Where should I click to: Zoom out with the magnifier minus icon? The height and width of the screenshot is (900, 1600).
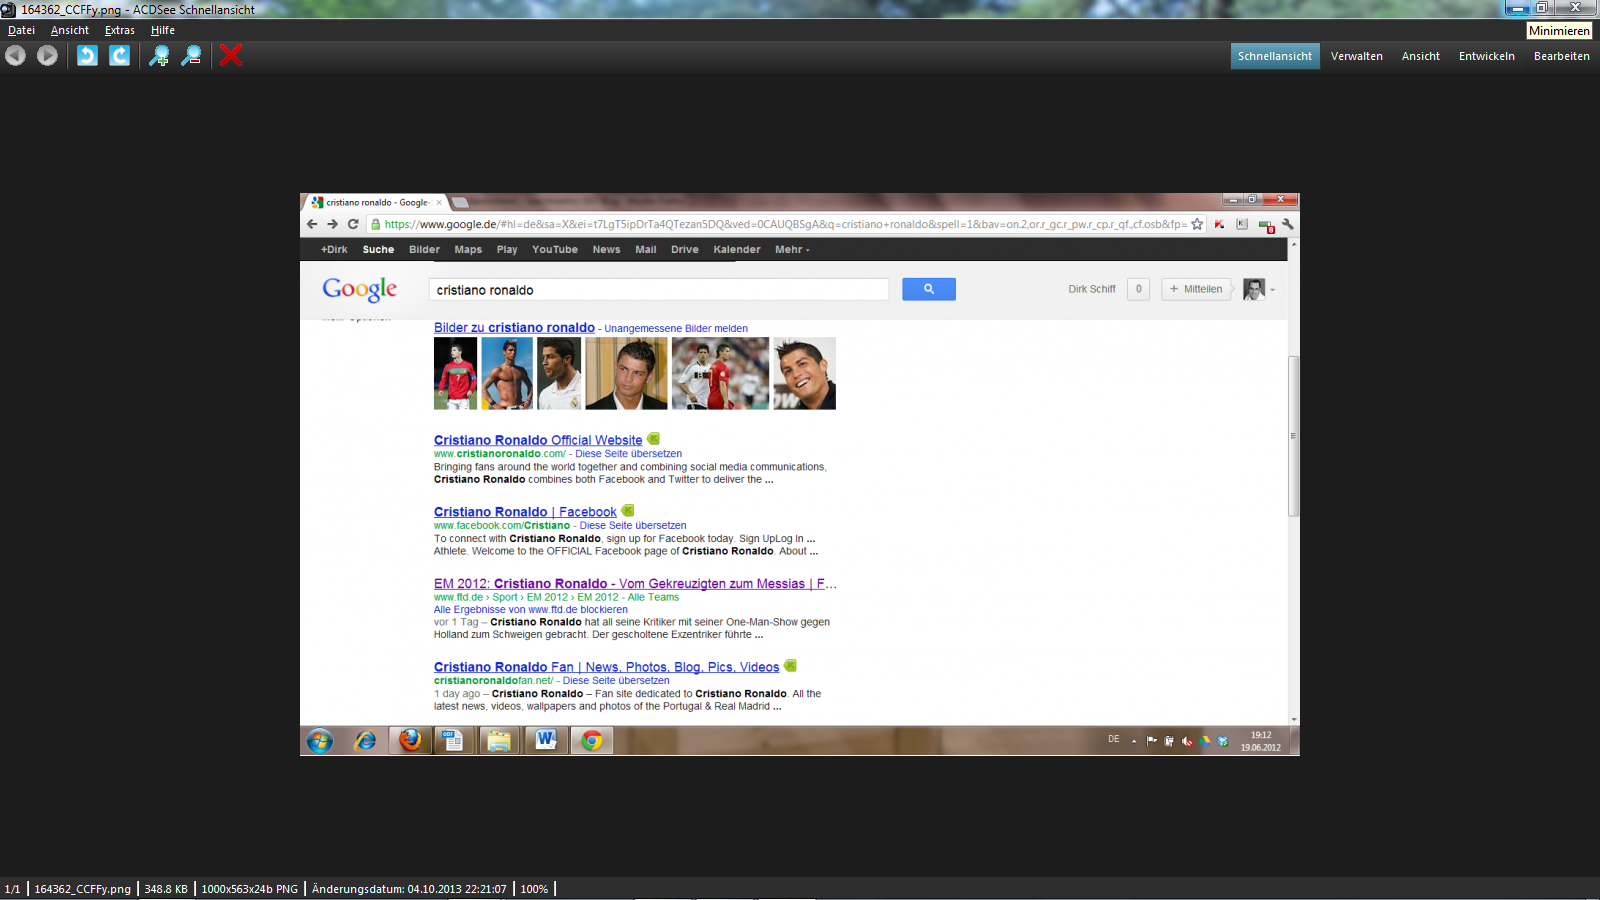(191, 56)
